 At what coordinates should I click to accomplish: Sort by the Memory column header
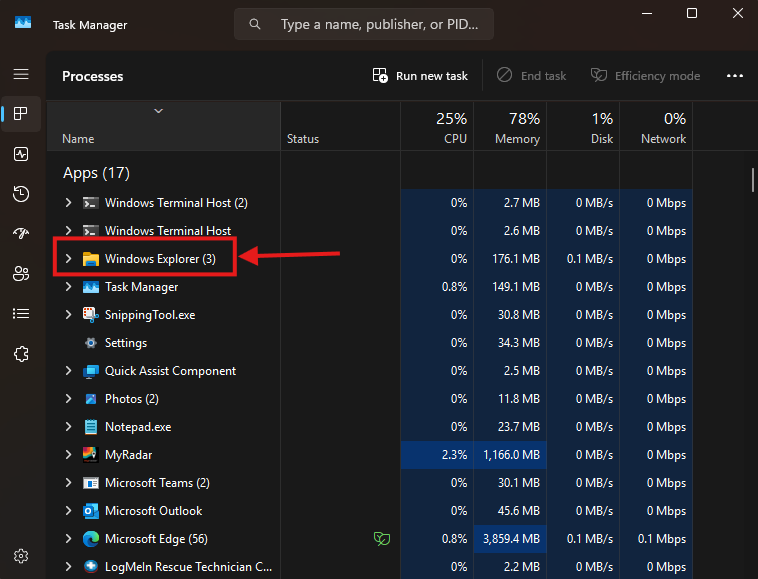pyautogui.click(x=510, y=127)
